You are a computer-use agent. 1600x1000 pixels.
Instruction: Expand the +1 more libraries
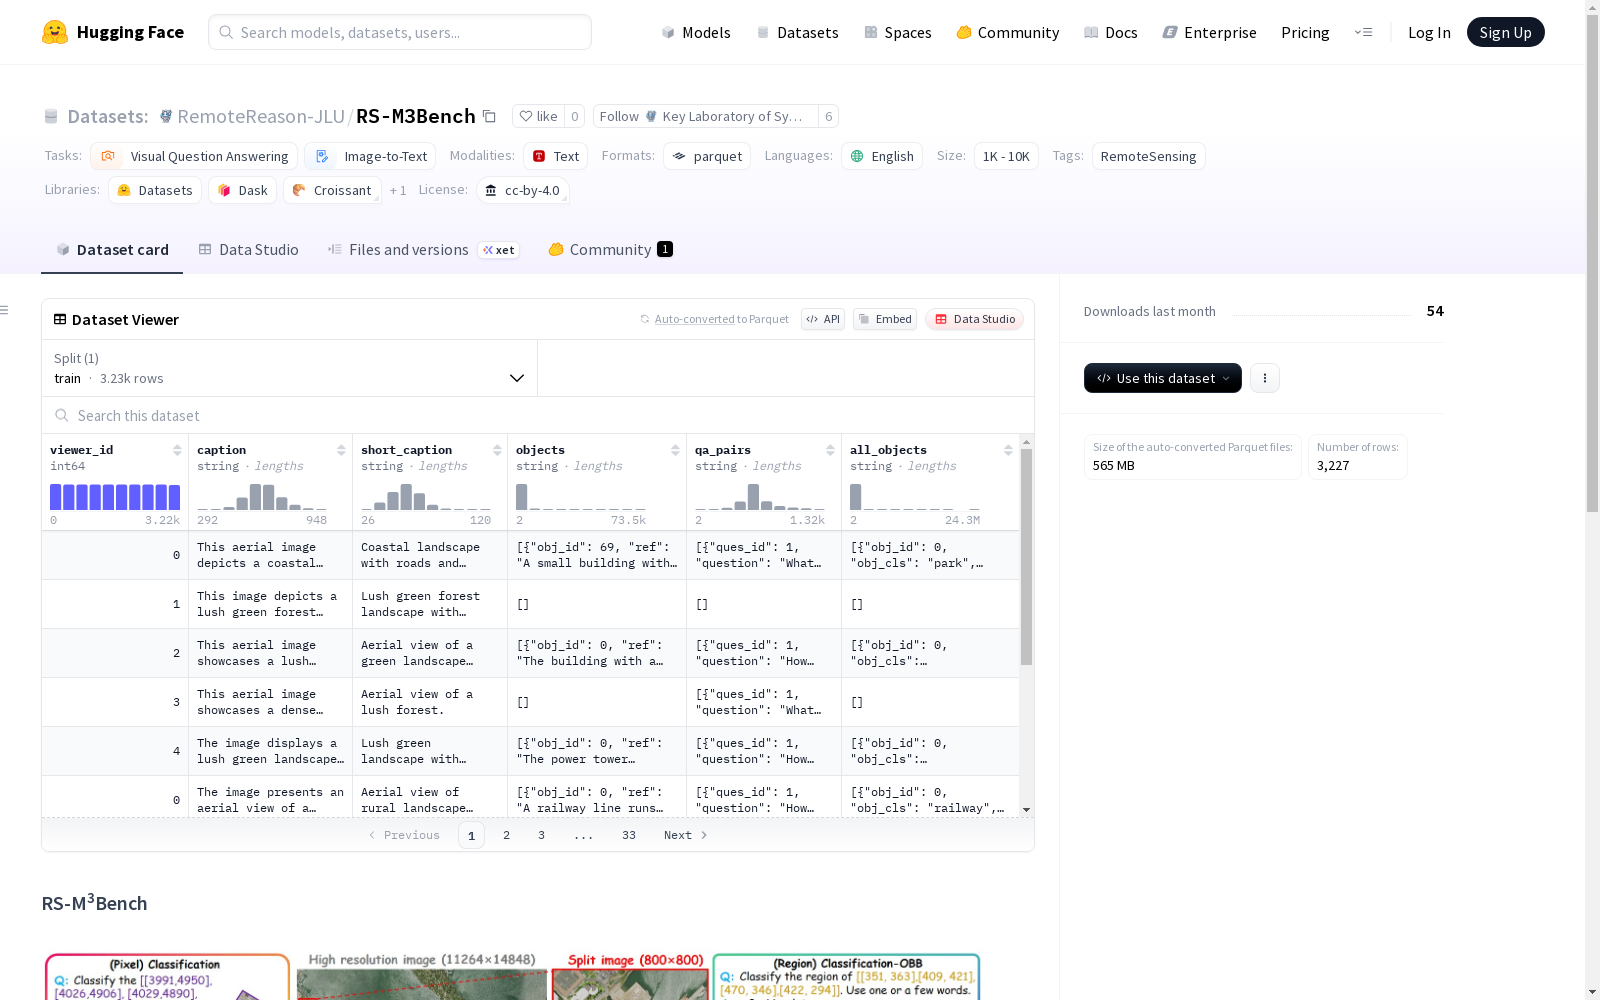(x=397, y=190)
